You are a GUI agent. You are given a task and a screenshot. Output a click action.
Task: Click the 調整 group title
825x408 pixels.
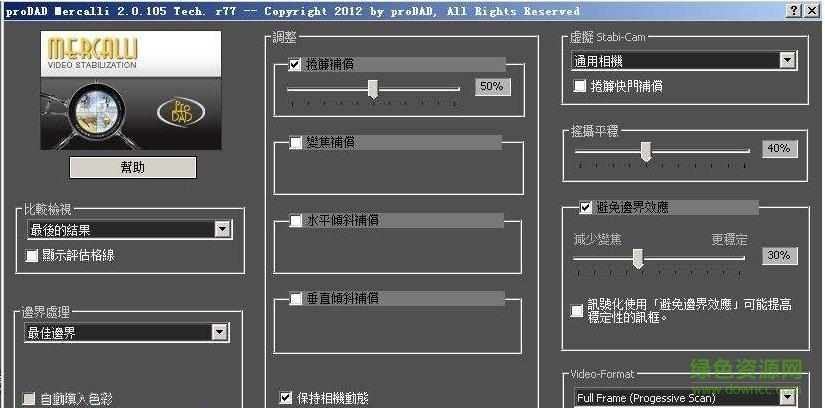point(285,37)
